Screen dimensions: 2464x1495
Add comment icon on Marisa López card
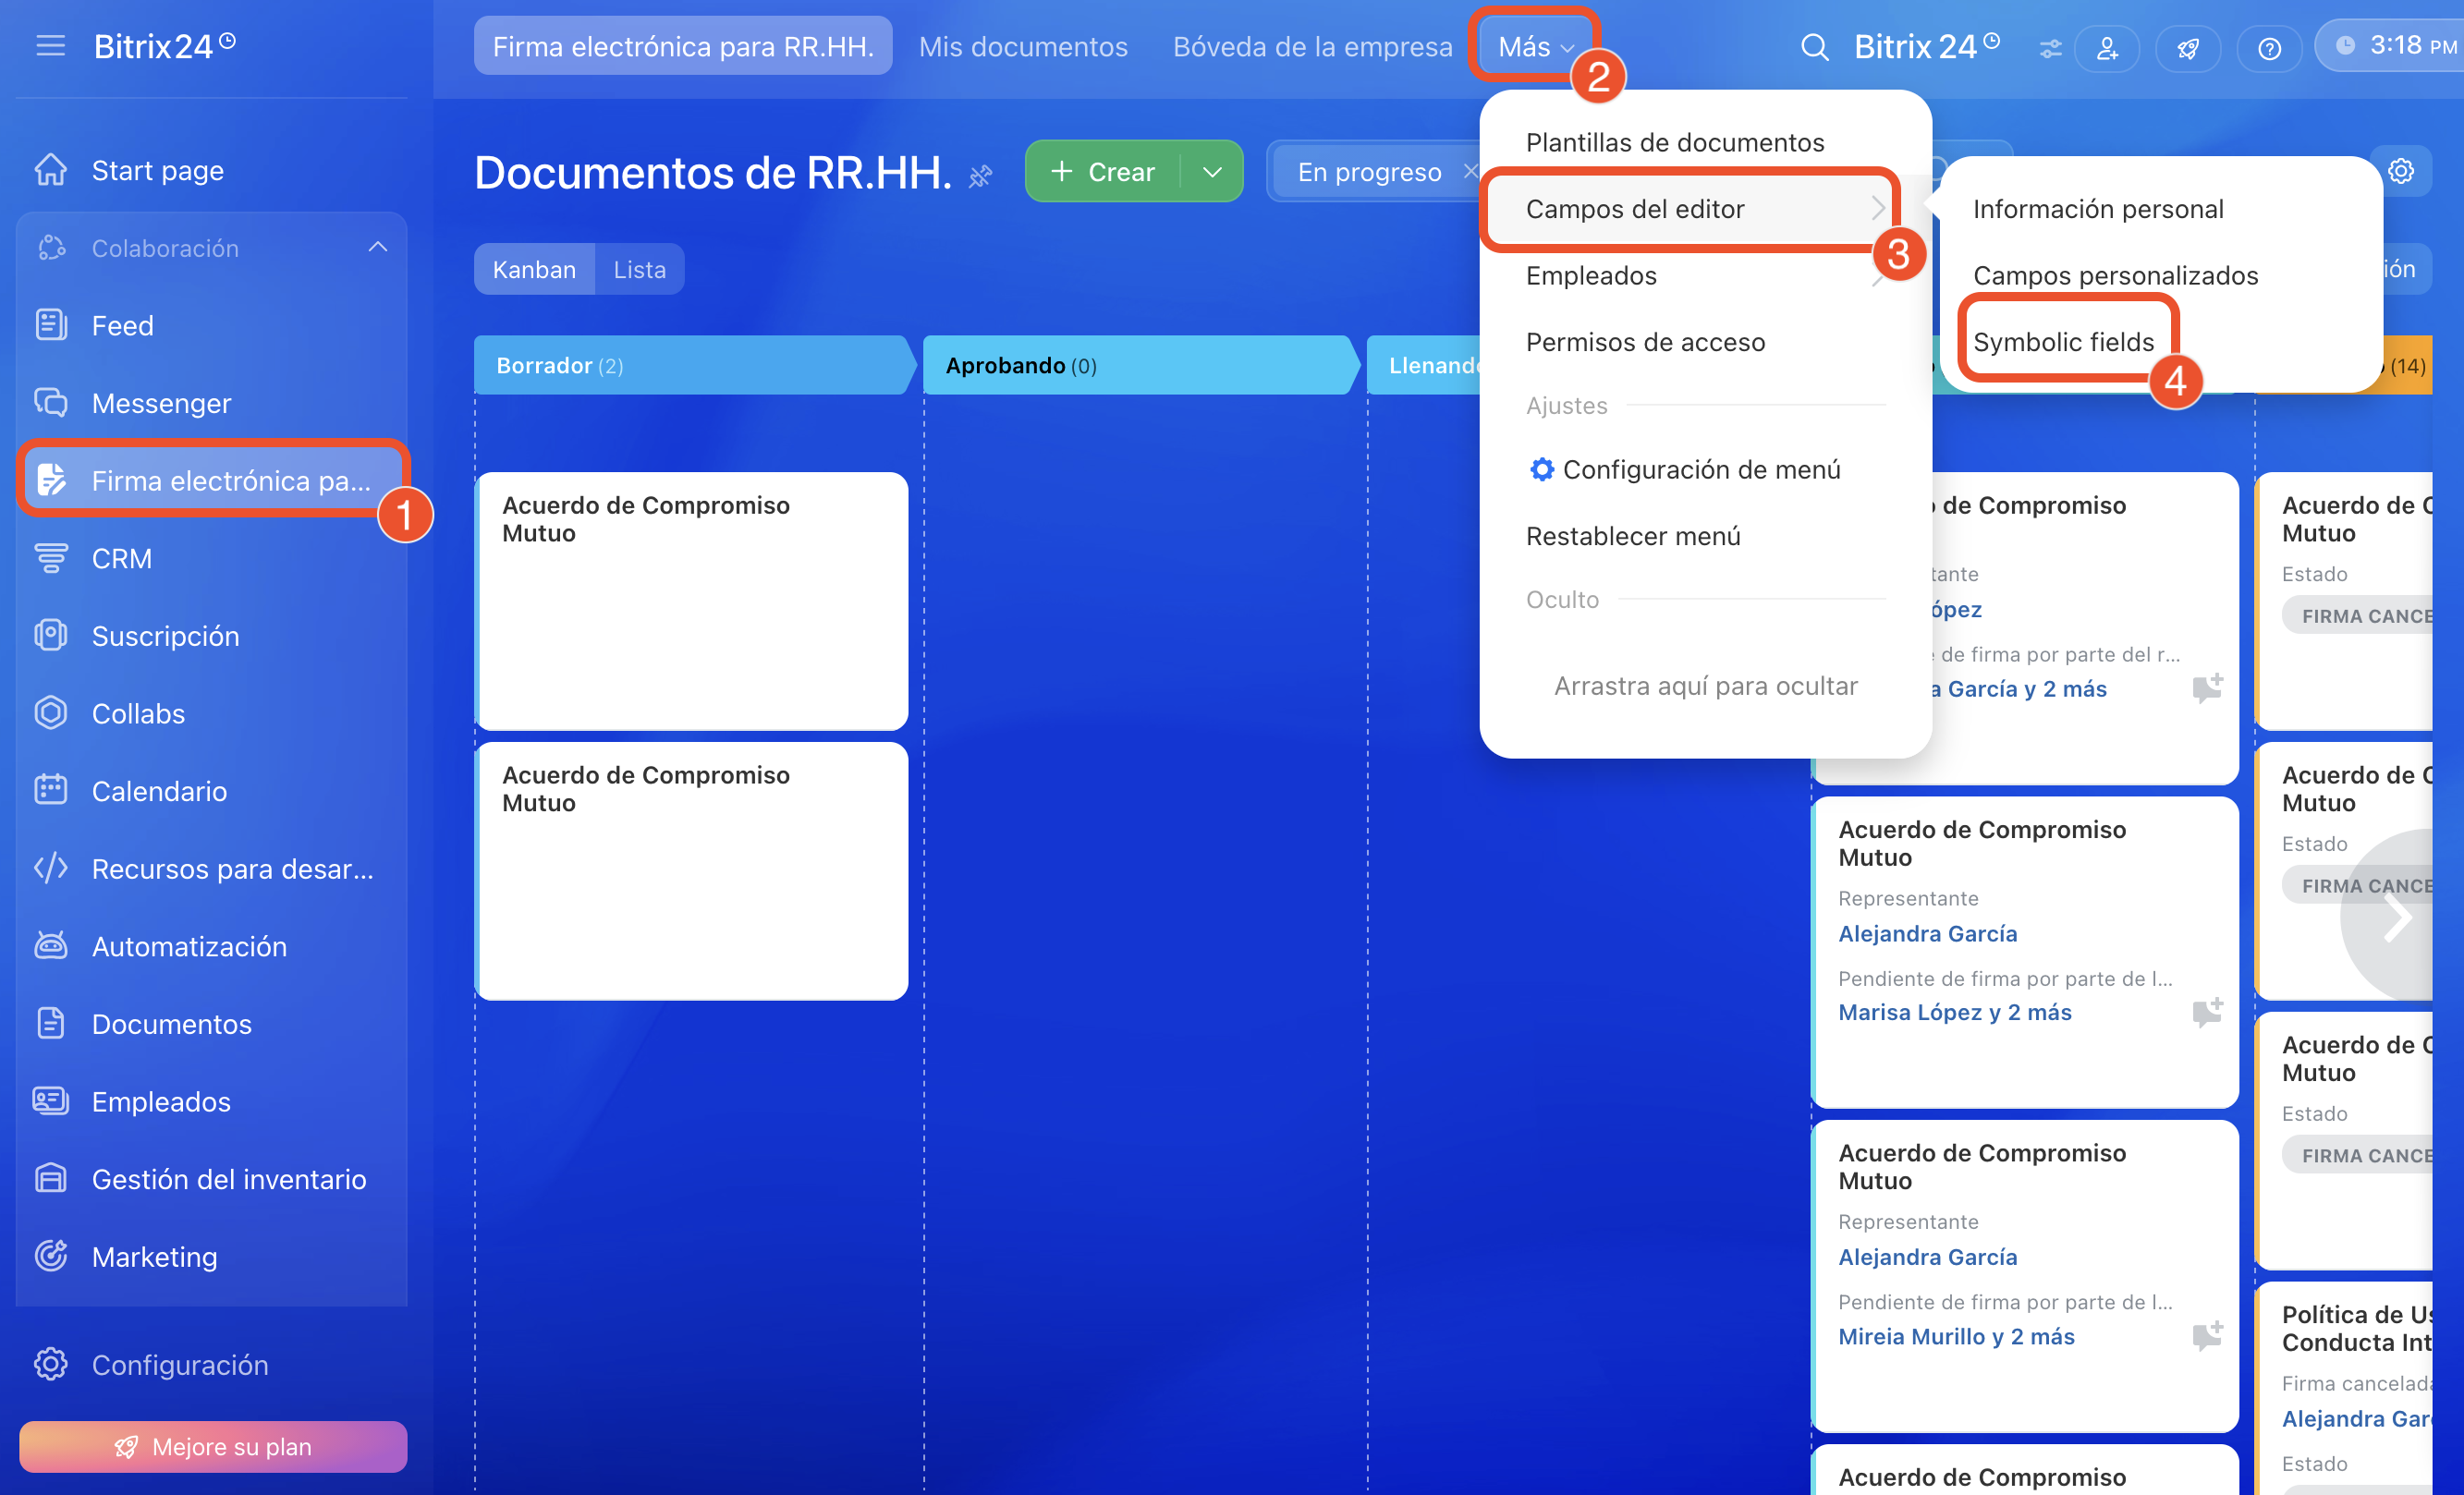pos(2207,1012)
